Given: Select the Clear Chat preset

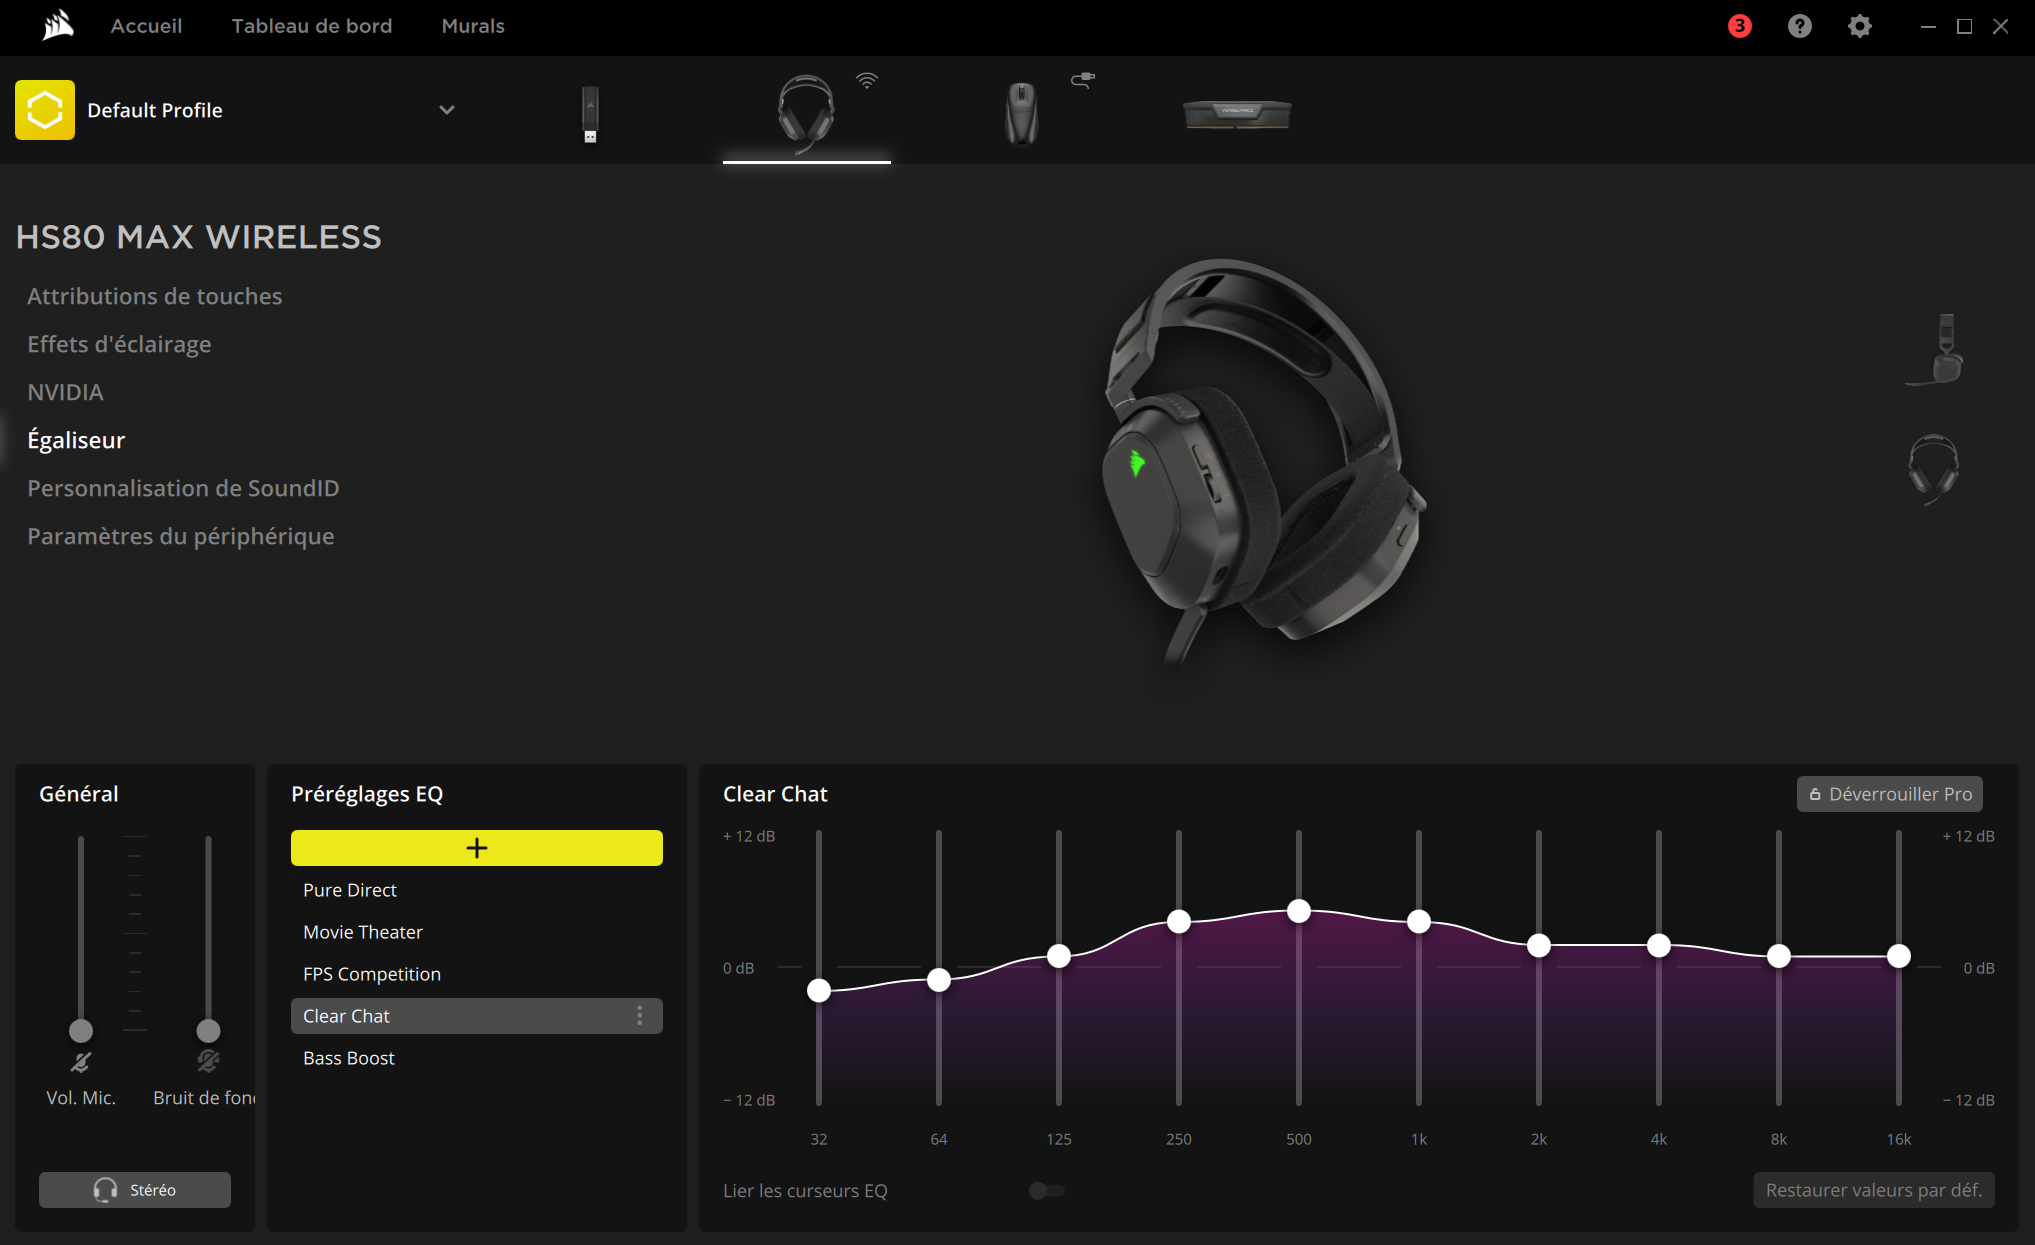Looking at the screenshot, I should [477, 1016].
